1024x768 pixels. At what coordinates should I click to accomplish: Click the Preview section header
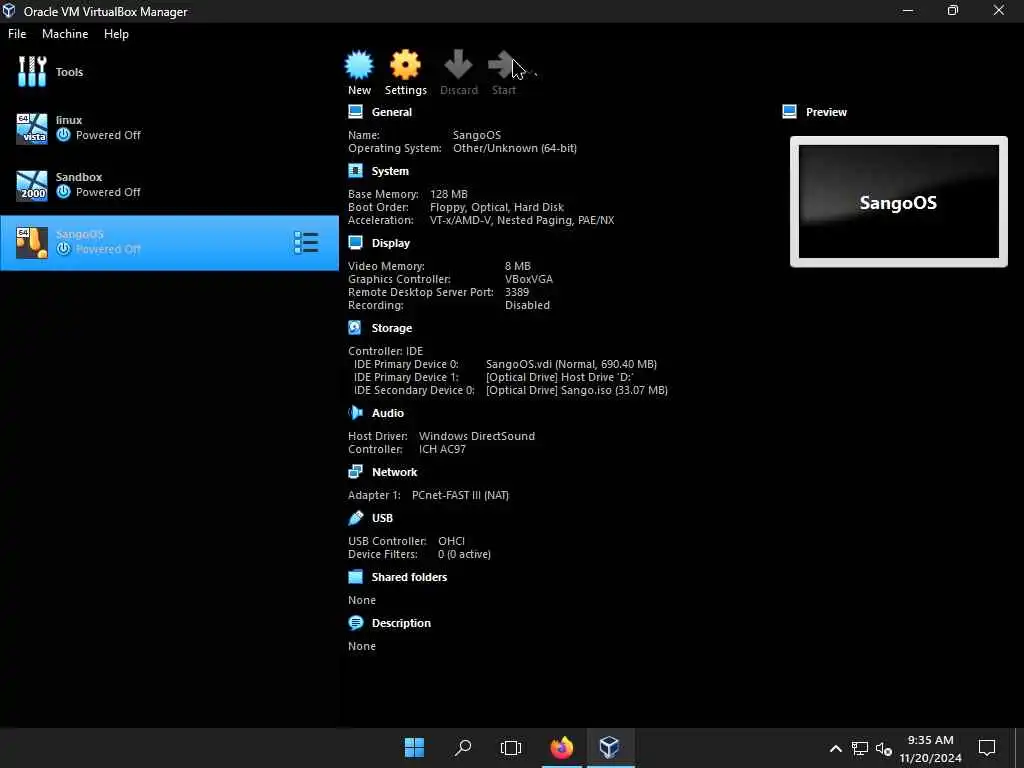[826, 112]
